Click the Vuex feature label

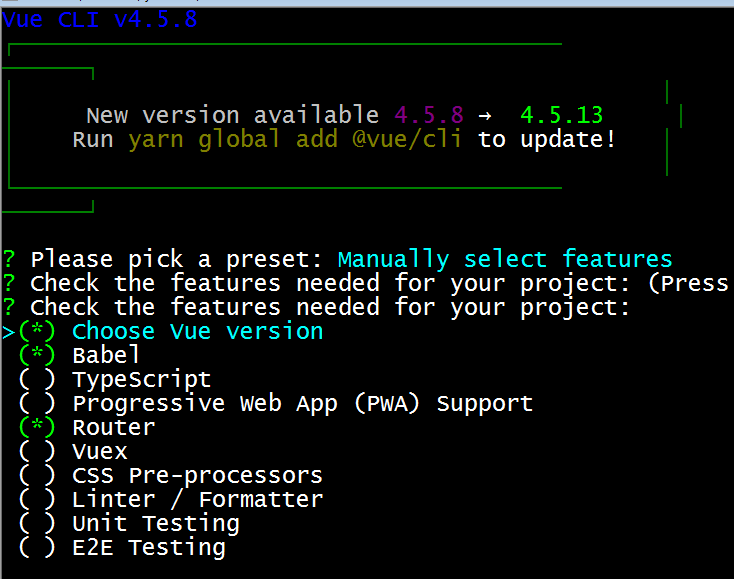coord(100,451)
